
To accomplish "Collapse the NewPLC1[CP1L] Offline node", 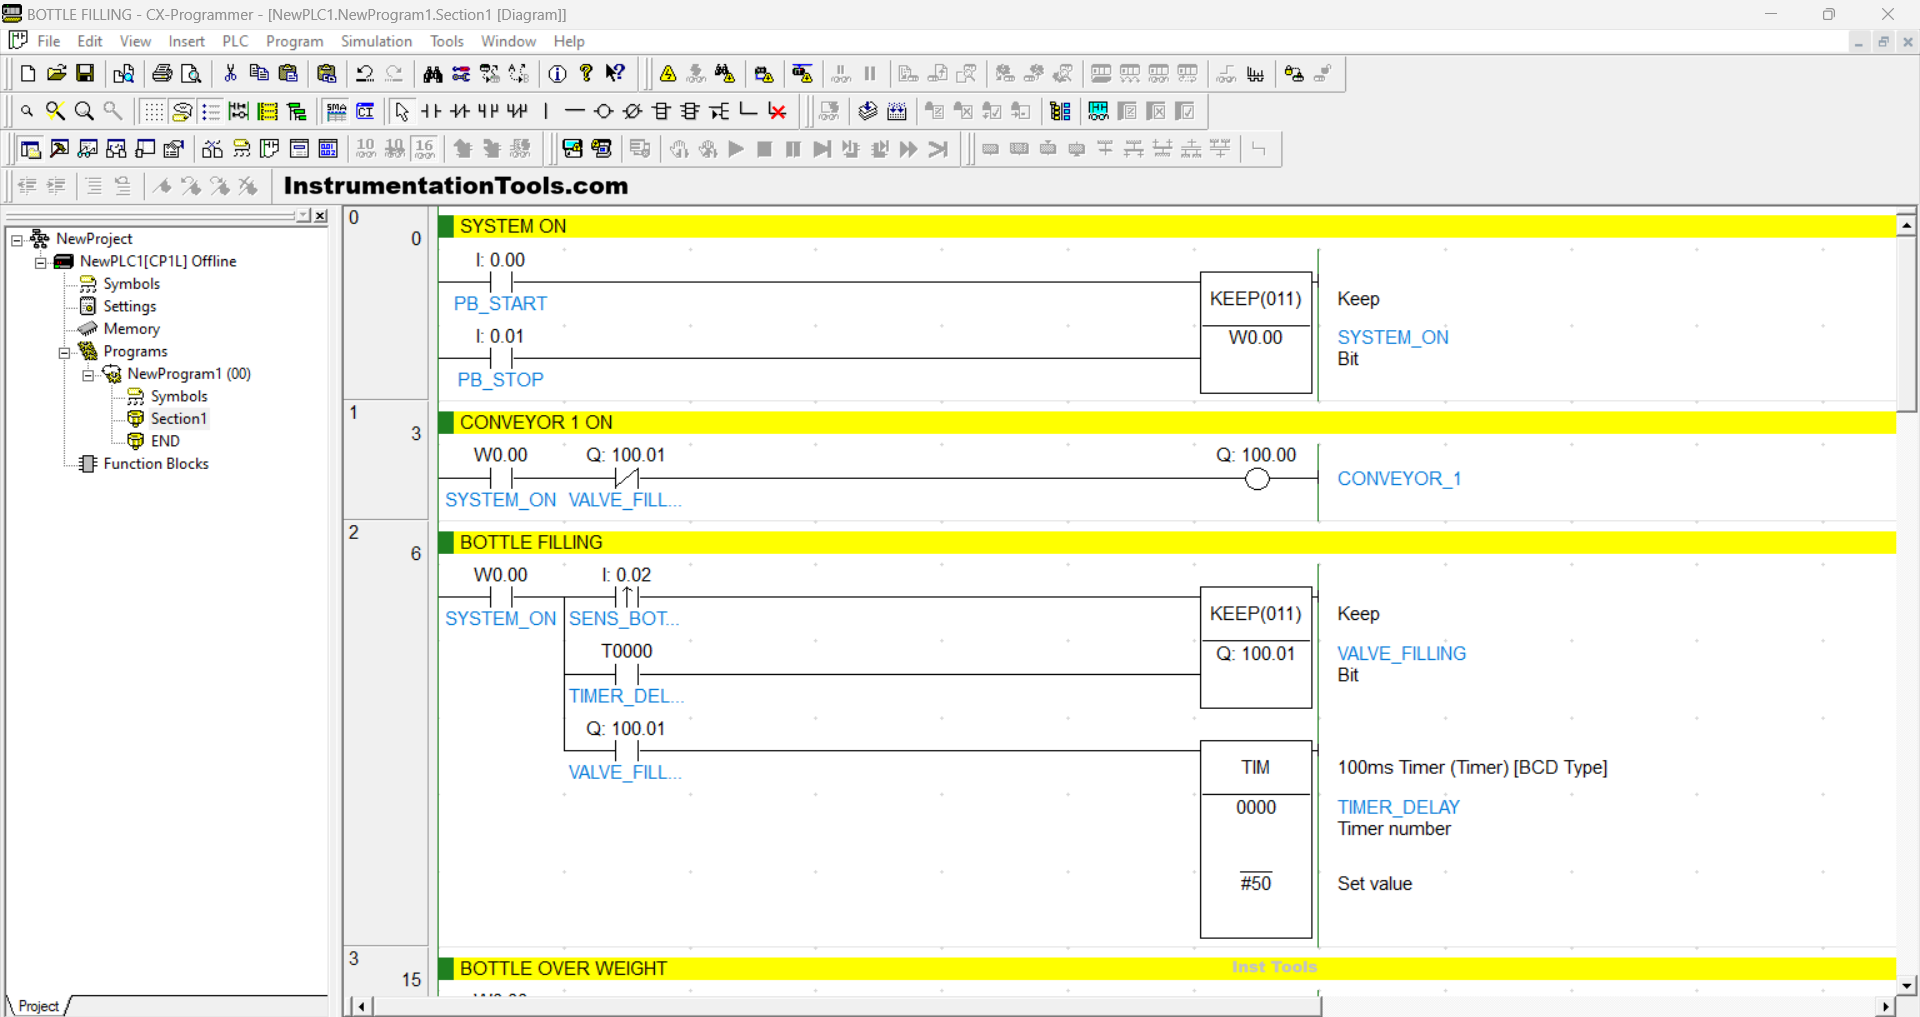I will click(x=40, y=262).
